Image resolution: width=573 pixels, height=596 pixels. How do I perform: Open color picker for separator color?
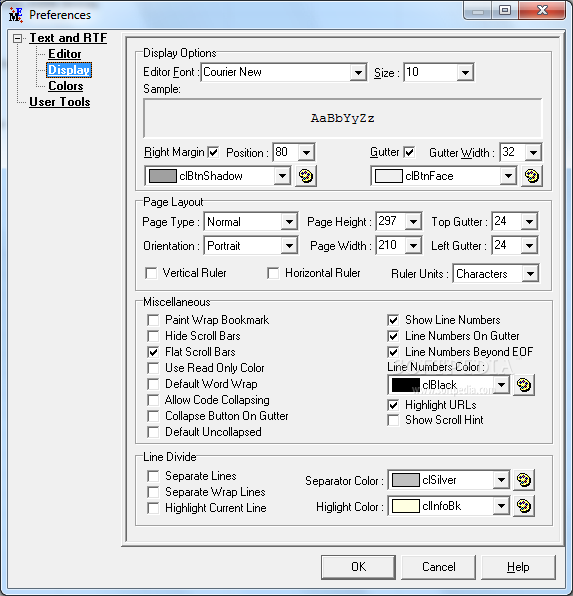[524, 480]
